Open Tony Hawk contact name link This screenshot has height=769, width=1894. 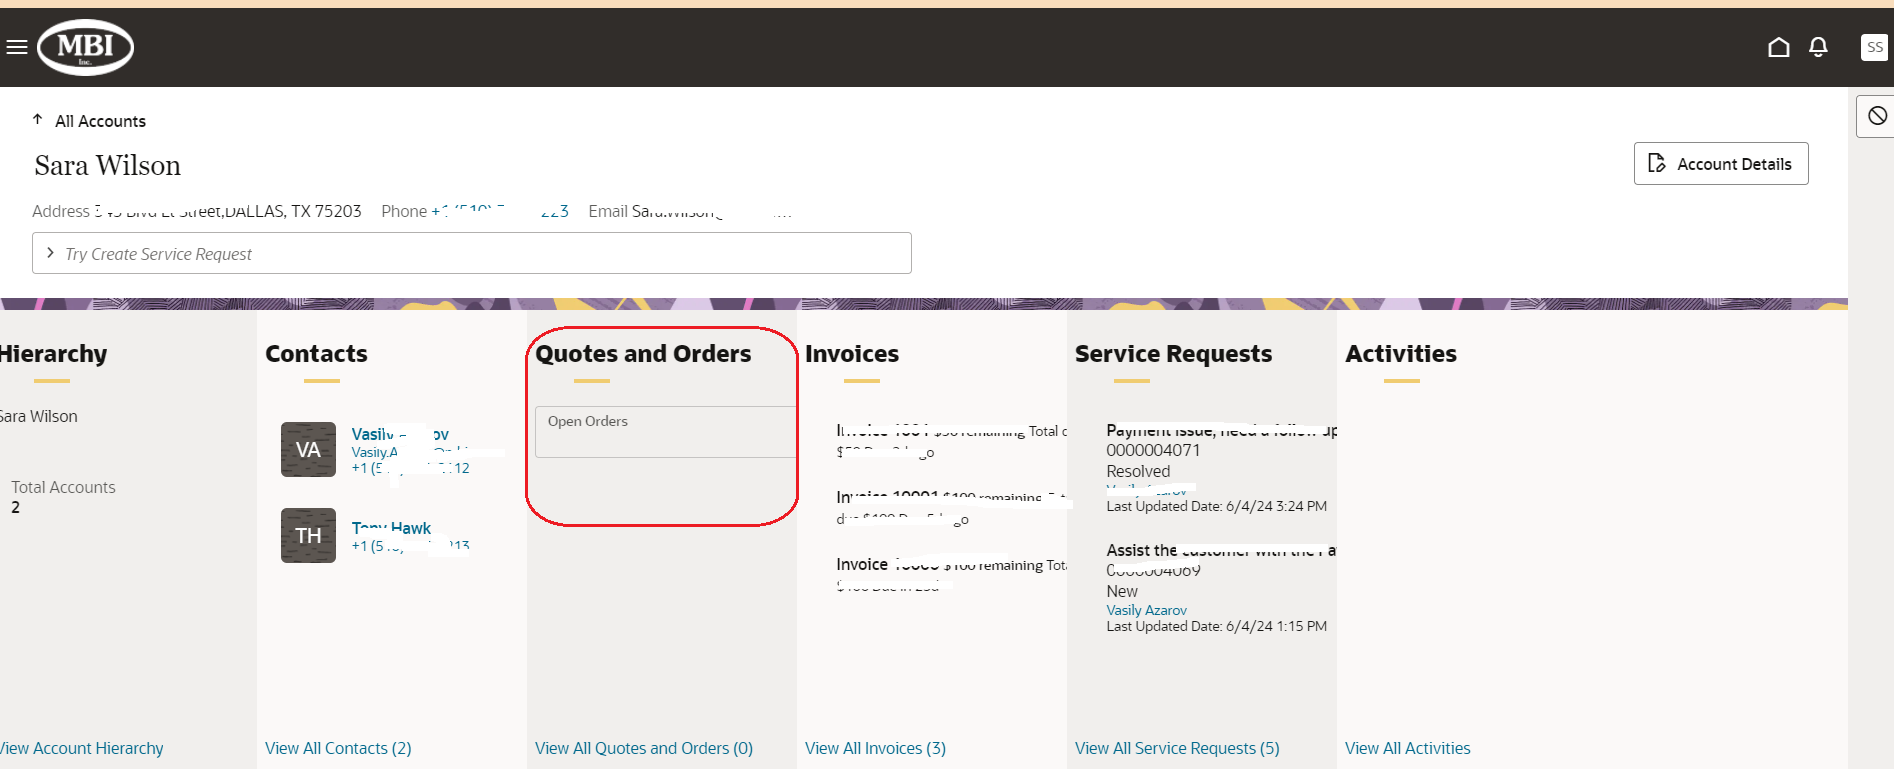pyautogui.click(x=391, y=528)
